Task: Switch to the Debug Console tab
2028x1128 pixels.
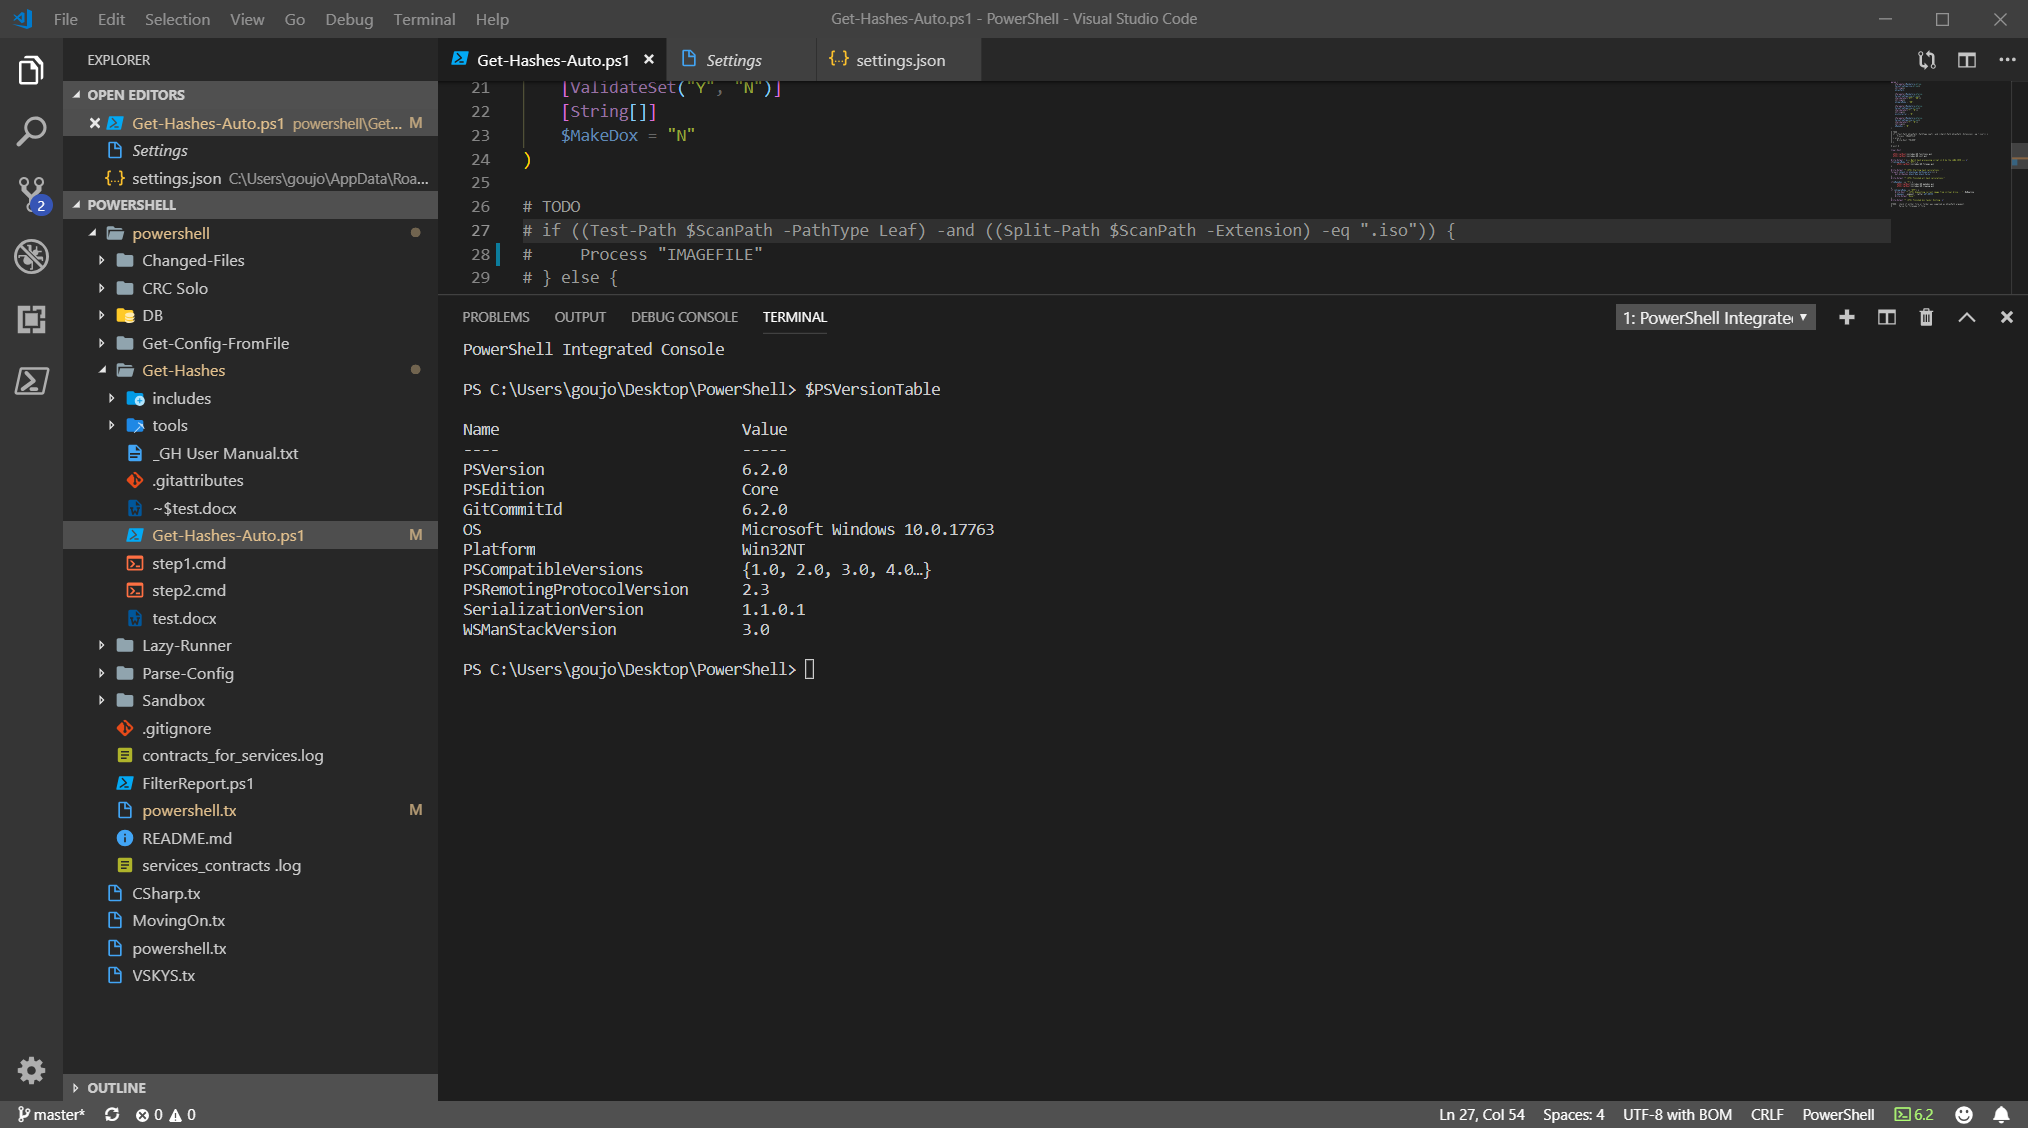Action: [684, 317]
